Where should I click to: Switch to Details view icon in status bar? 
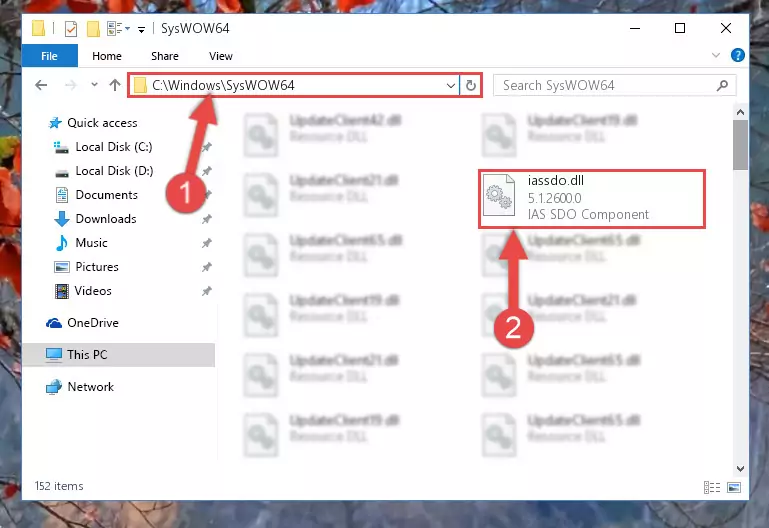point(712,487)
